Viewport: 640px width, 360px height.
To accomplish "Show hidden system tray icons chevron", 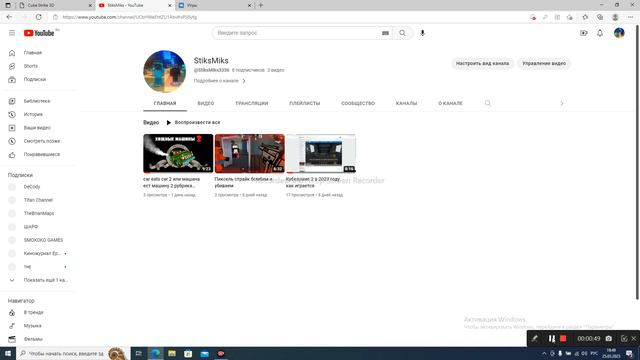I will (544, 353).
